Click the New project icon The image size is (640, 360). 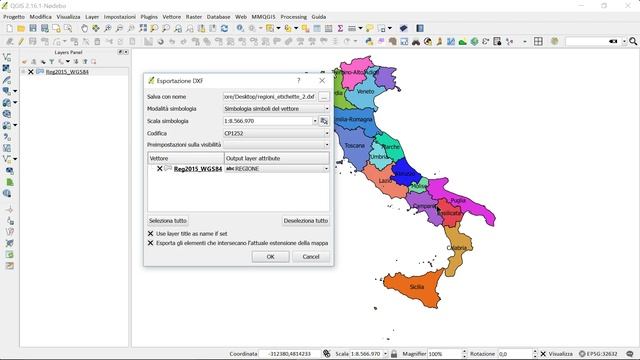9,28
